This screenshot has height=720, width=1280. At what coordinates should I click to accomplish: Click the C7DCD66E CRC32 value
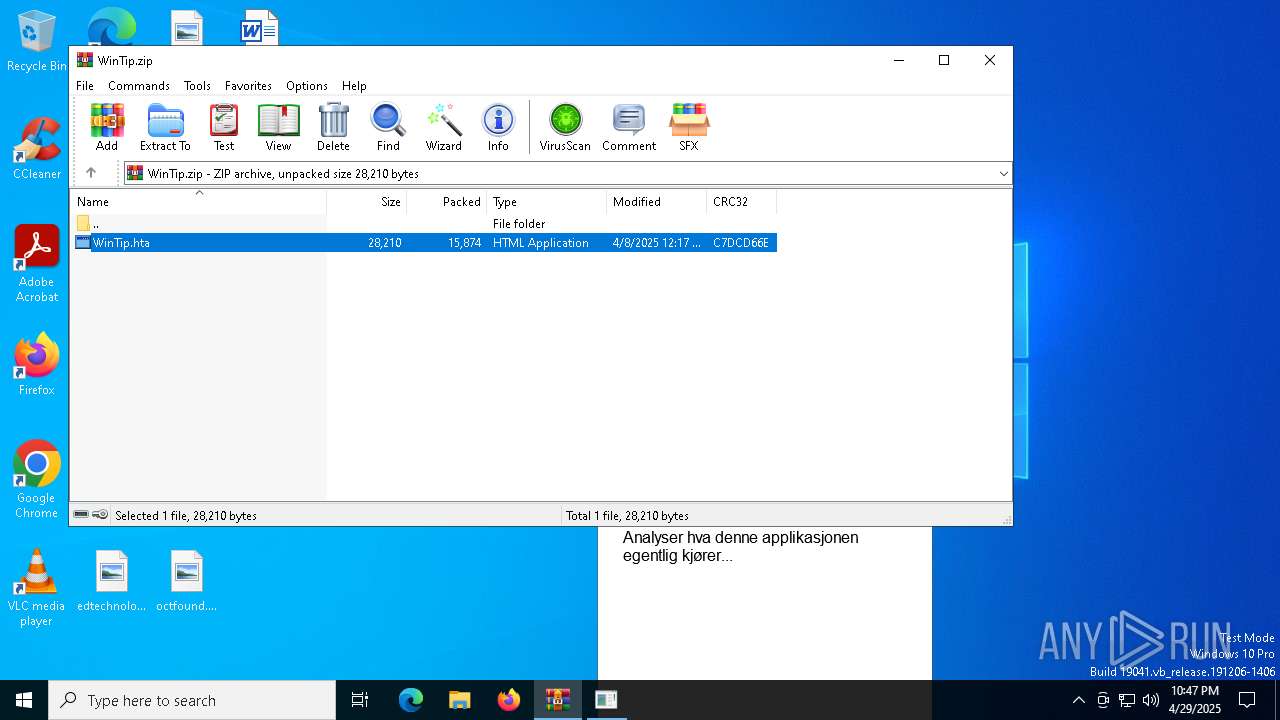point(741,243)
